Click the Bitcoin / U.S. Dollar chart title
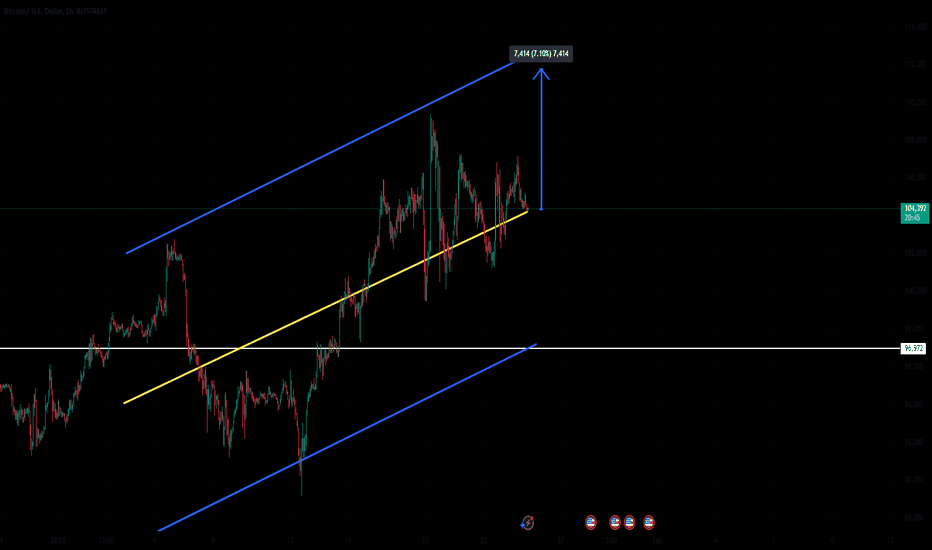The height and width of the screenshot is (550, 932). pos(55,11)
